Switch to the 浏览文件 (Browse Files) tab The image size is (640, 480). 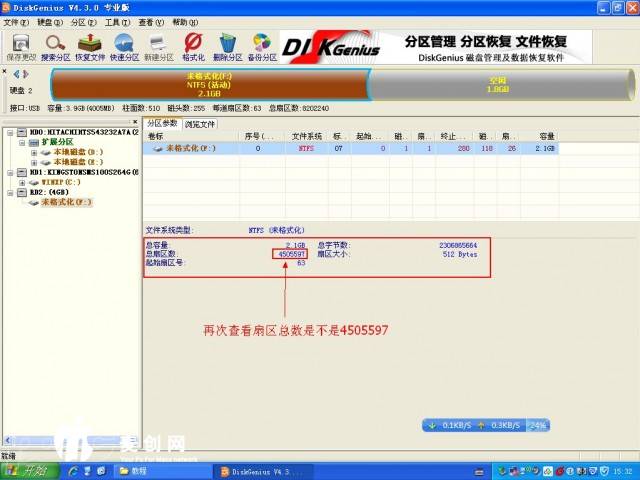[x=200, y=124]
